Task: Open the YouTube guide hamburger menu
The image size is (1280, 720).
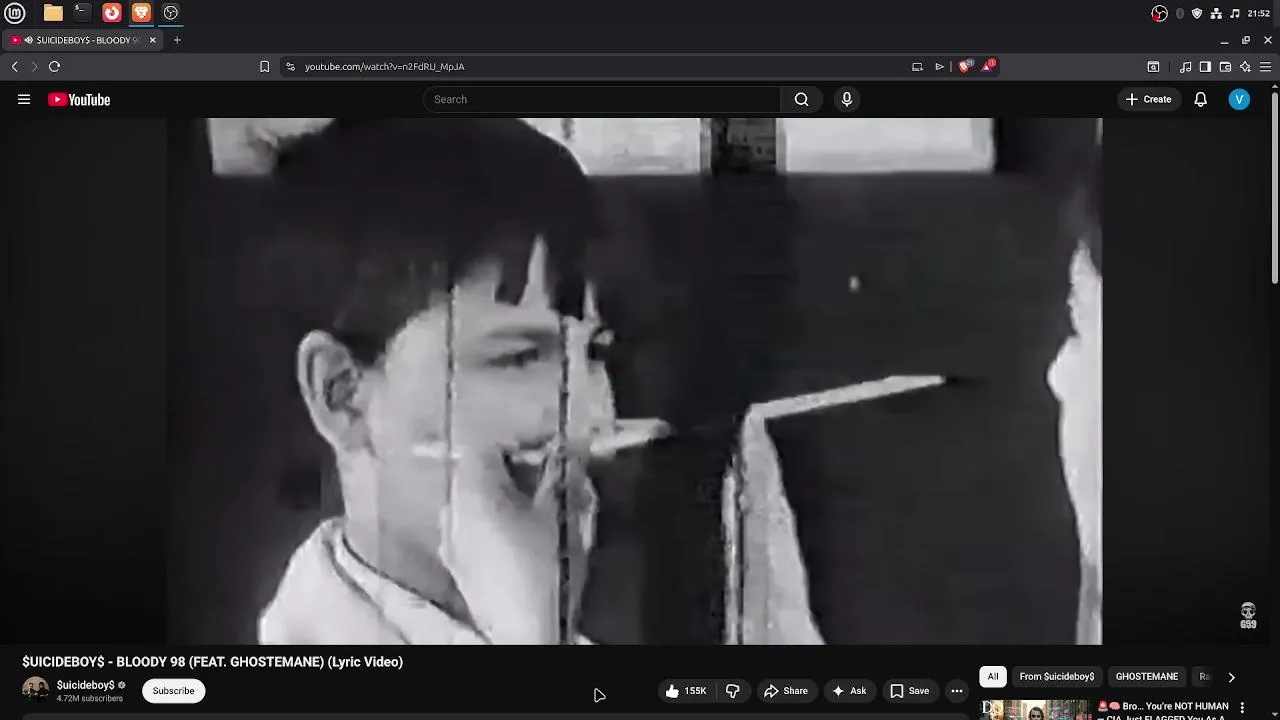Action: [x=24, y=99]
